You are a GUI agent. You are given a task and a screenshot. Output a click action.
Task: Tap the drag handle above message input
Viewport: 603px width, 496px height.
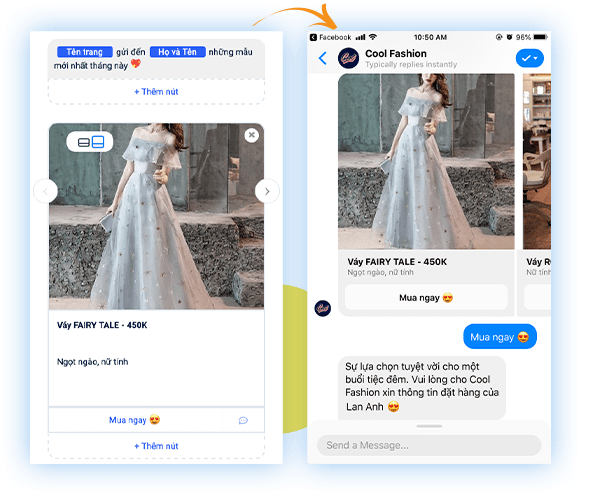(429, 426)
